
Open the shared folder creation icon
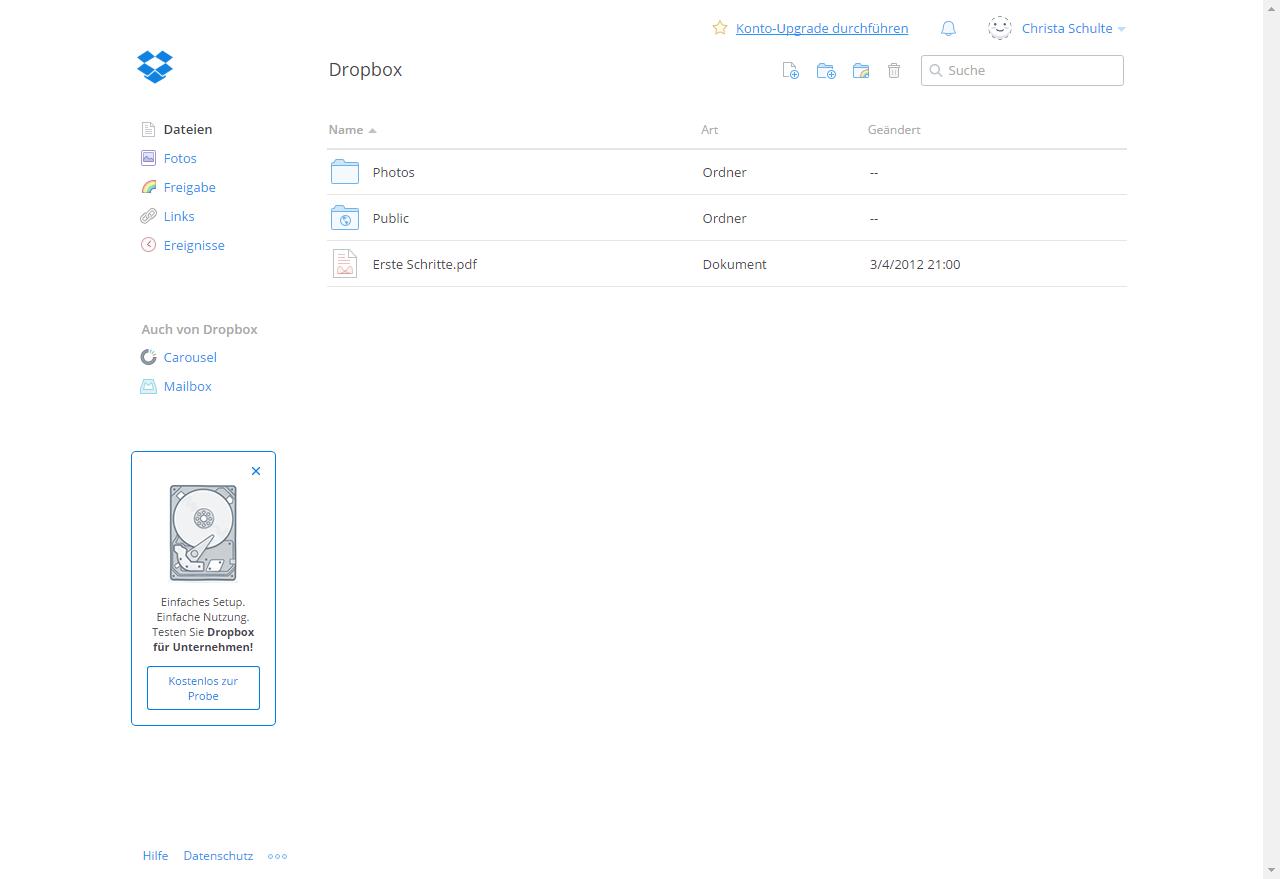coord(861,70)
